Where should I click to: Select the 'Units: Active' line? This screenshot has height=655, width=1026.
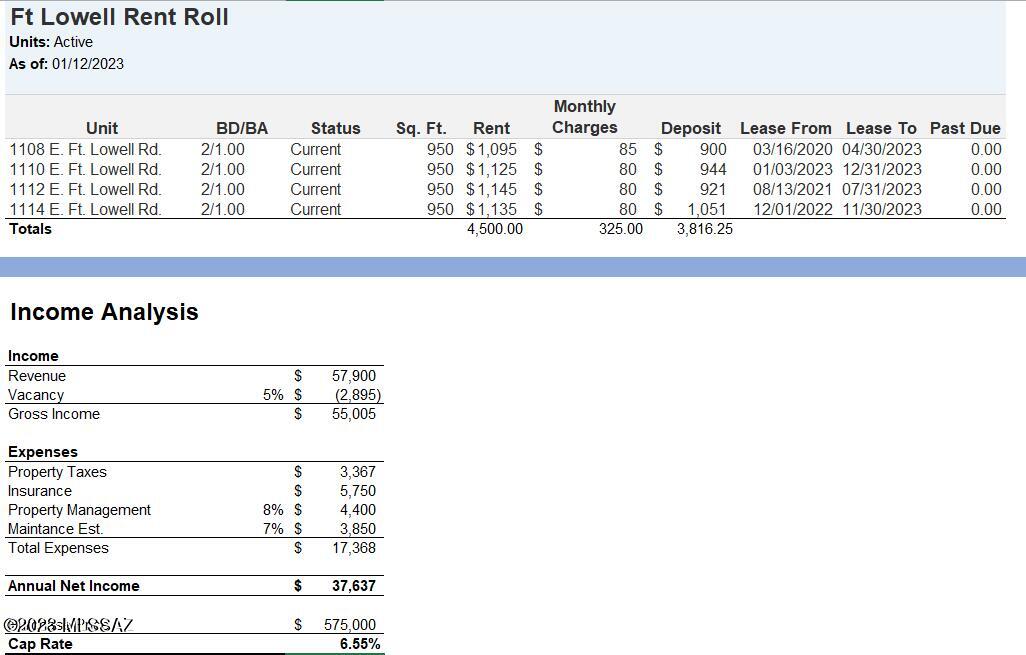(51, 42)
